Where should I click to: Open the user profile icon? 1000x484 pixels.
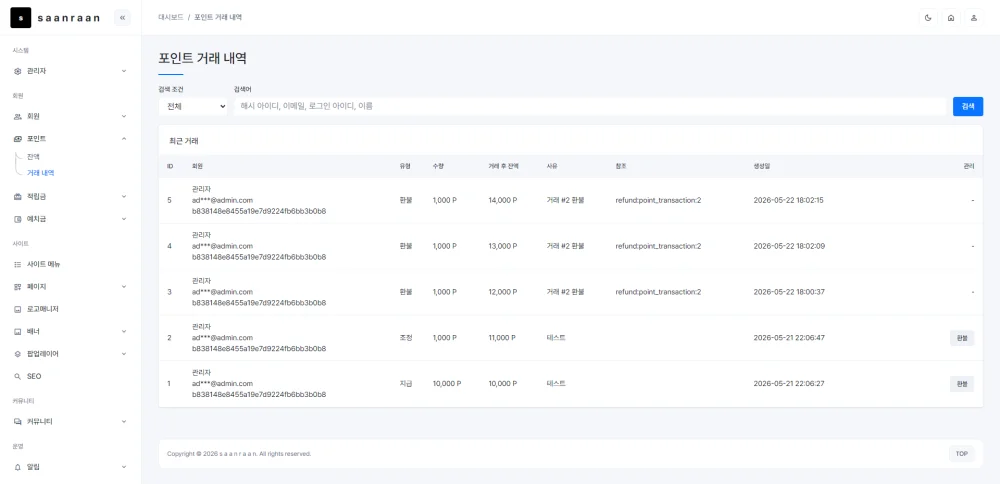click(x=974, y=18)
